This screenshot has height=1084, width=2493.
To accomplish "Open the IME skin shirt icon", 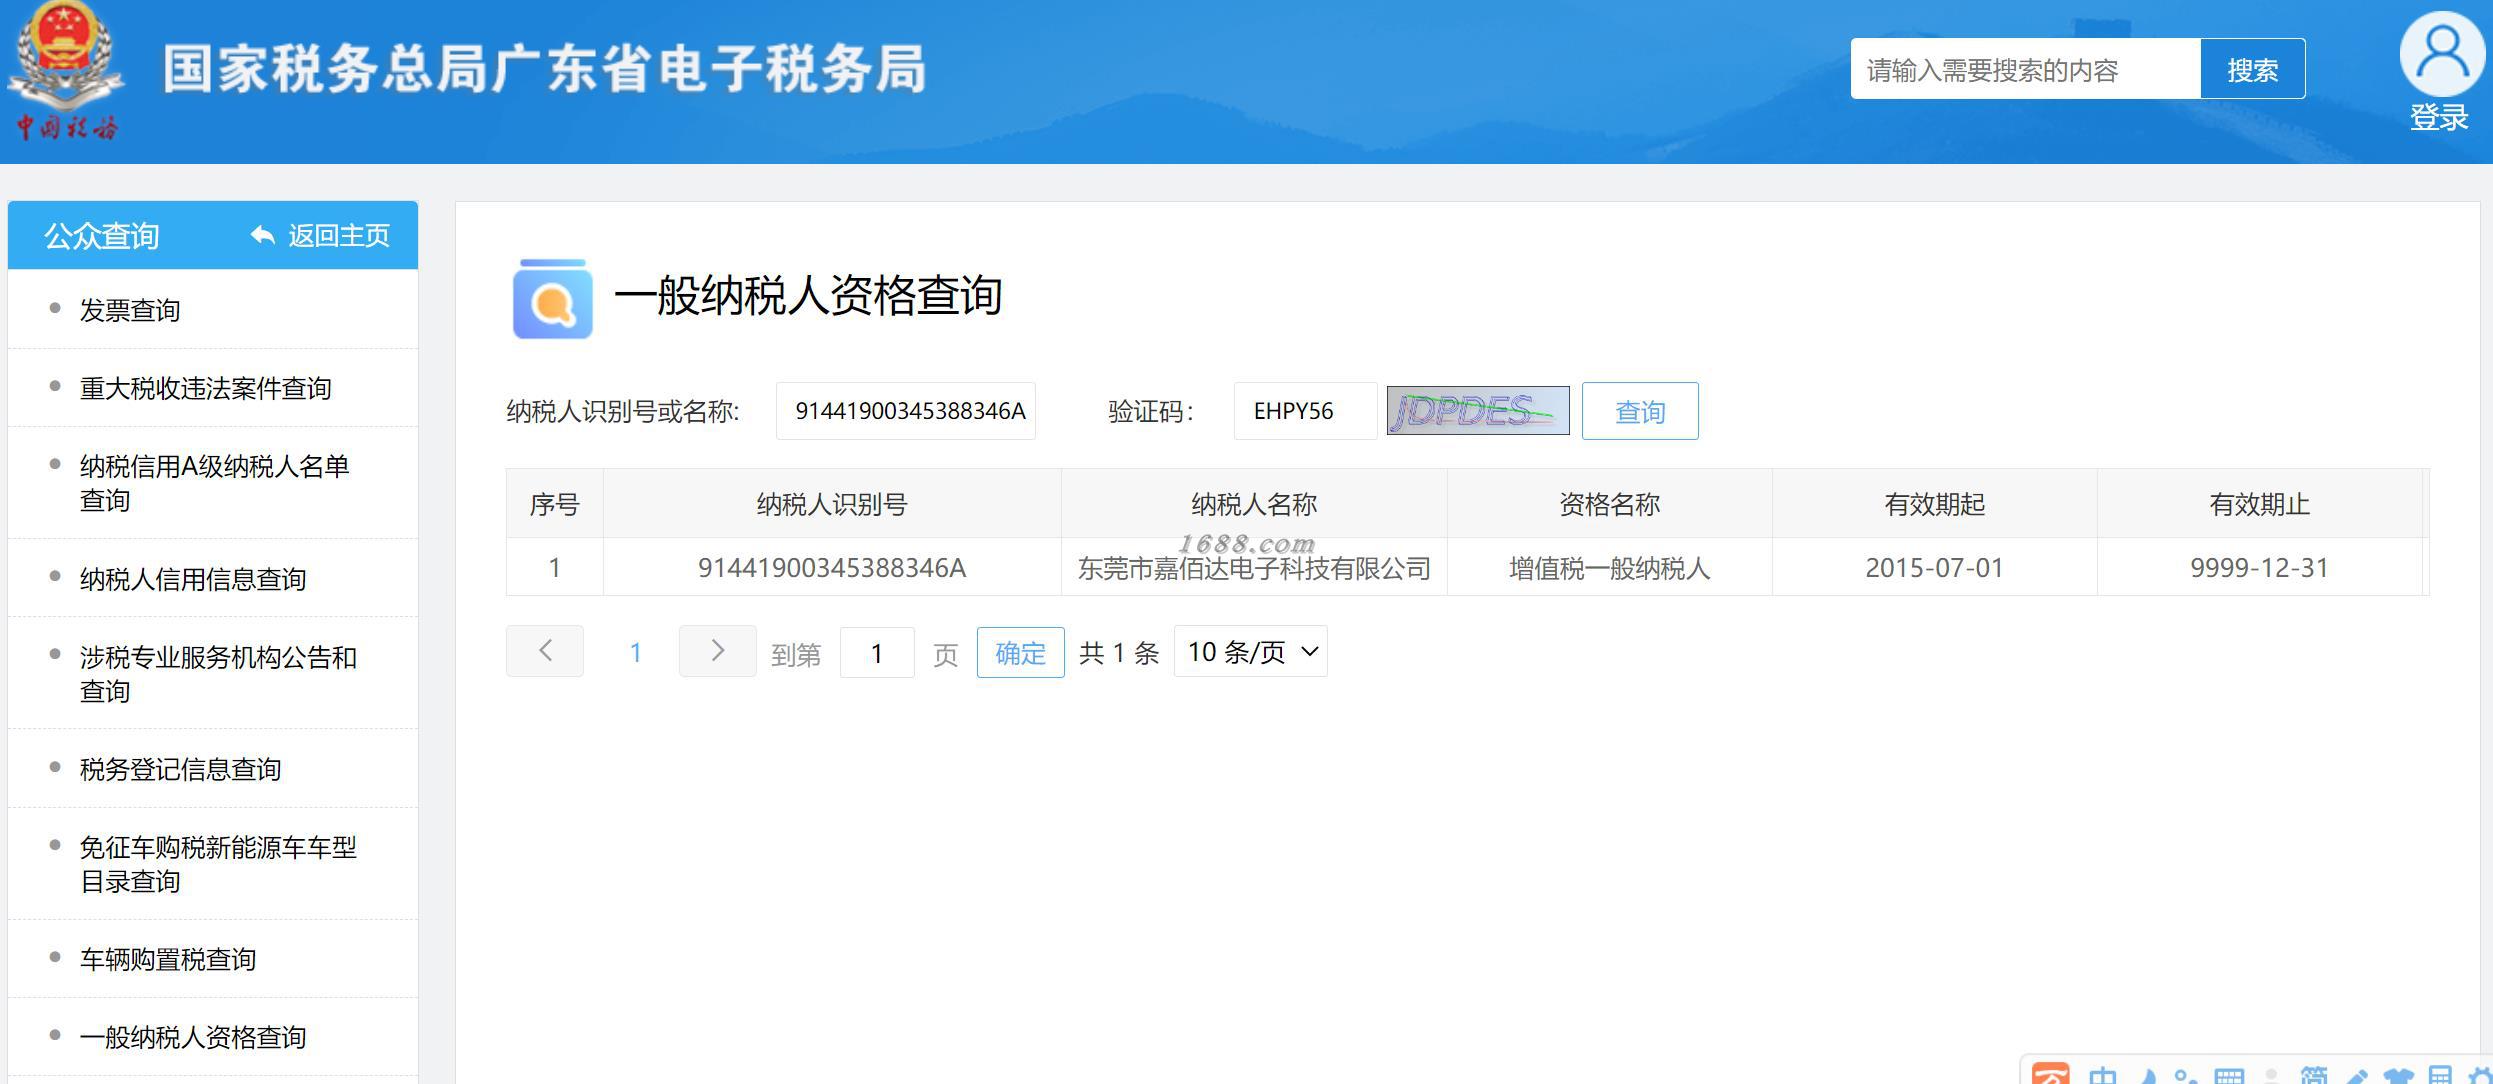I will tap(2397, 1076).
